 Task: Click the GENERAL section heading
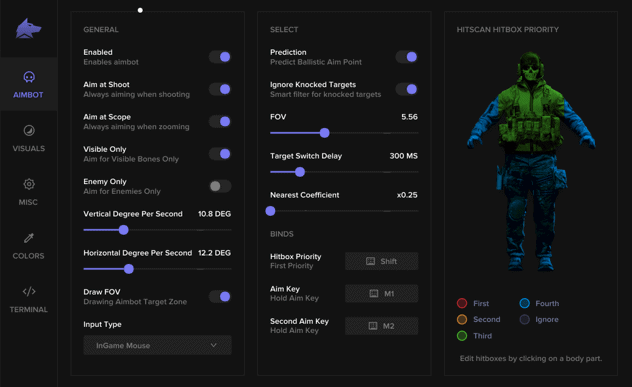pos(101,29)
